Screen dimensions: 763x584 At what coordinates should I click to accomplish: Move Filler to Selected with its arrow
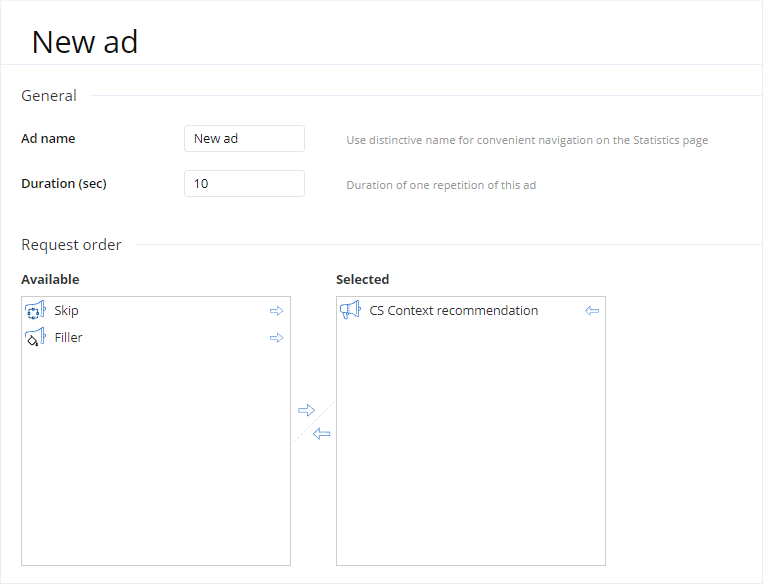pyautogui.click(x=276, y=337)
